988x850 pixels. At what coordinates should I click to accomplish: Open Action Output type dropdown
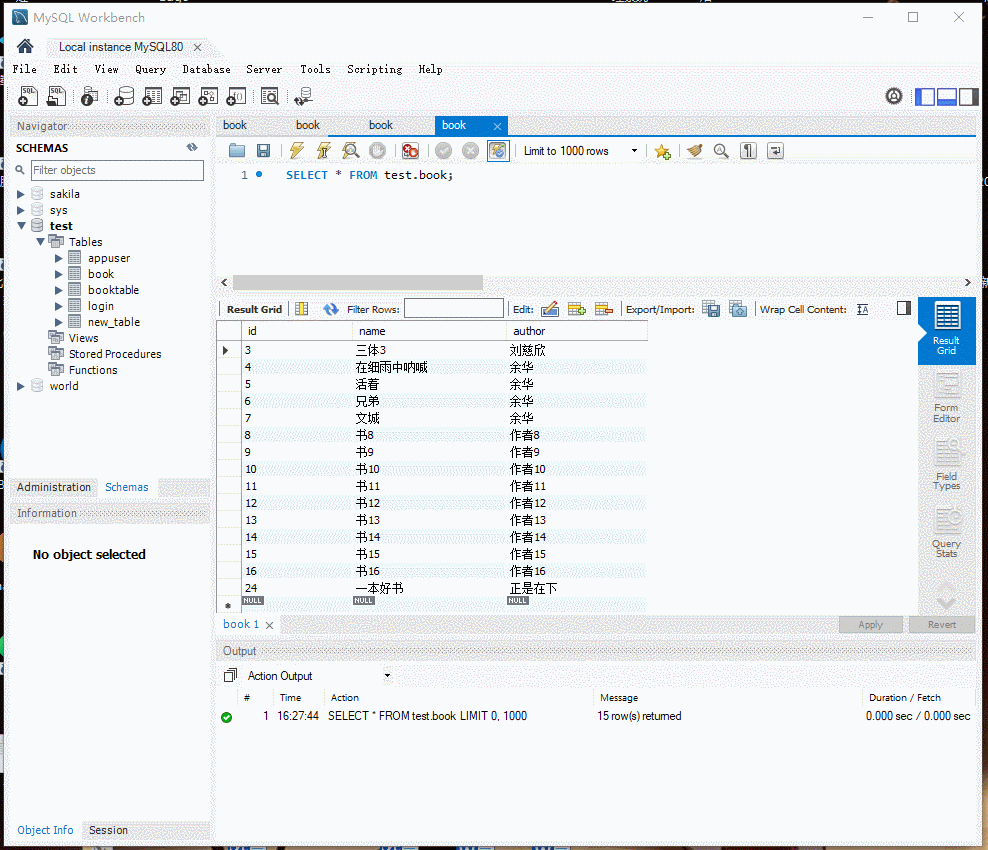(387, 675)
